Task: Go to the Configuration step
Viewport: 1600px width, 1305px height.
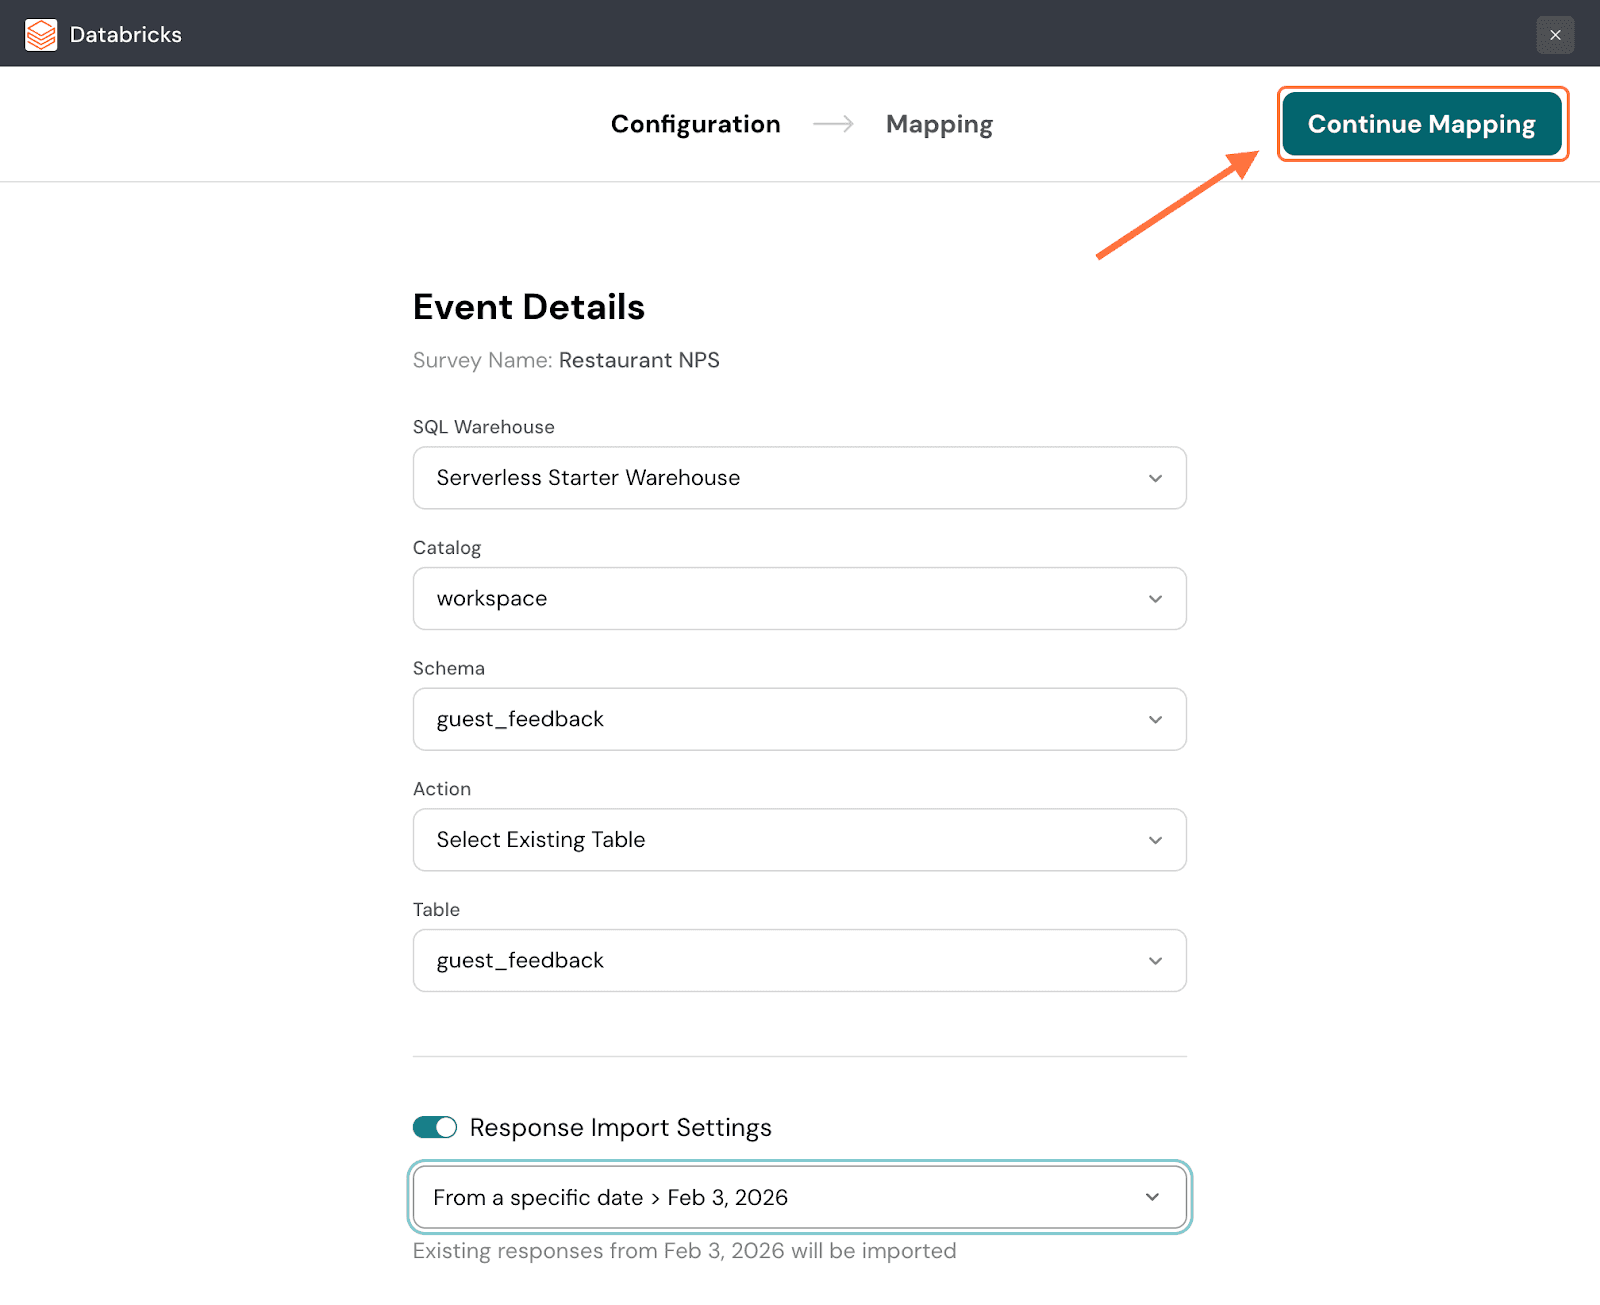Action: [695, 124]
